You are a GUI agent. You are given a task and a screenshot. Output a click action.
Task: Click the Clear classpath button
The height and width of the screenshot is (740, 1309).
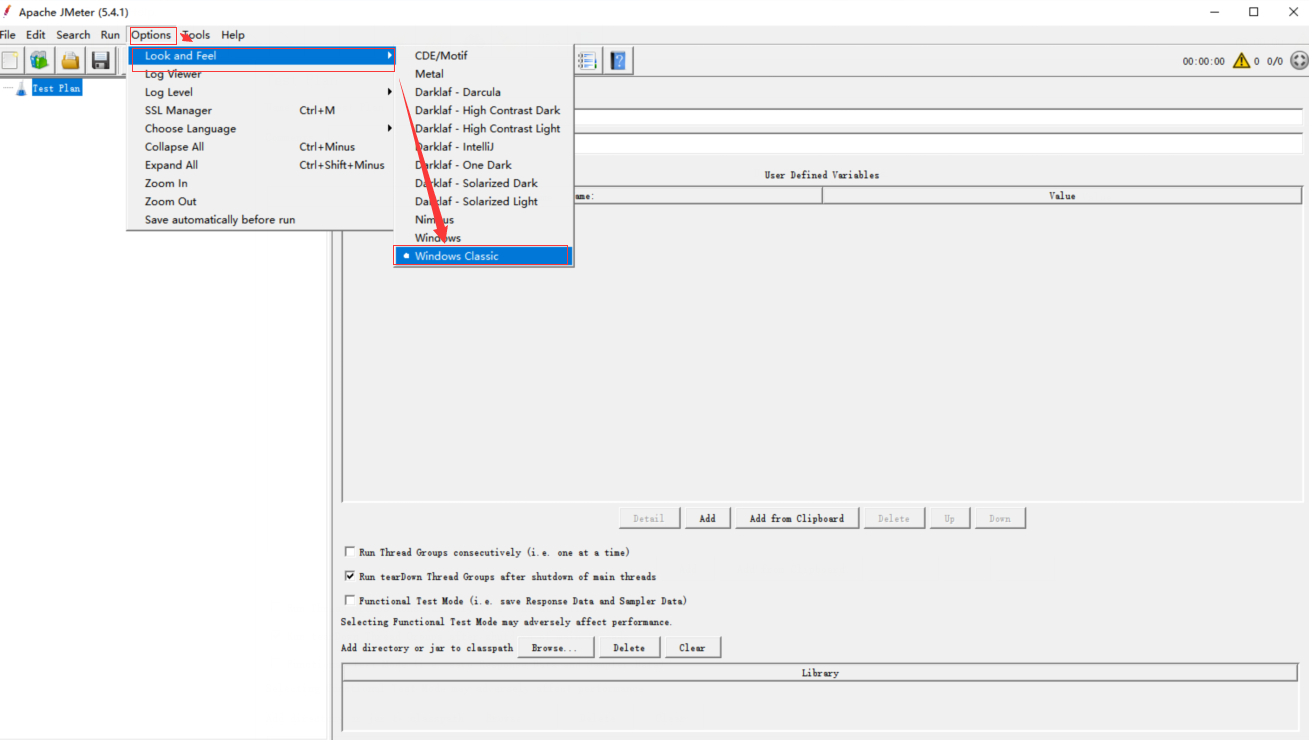point(692,648)
